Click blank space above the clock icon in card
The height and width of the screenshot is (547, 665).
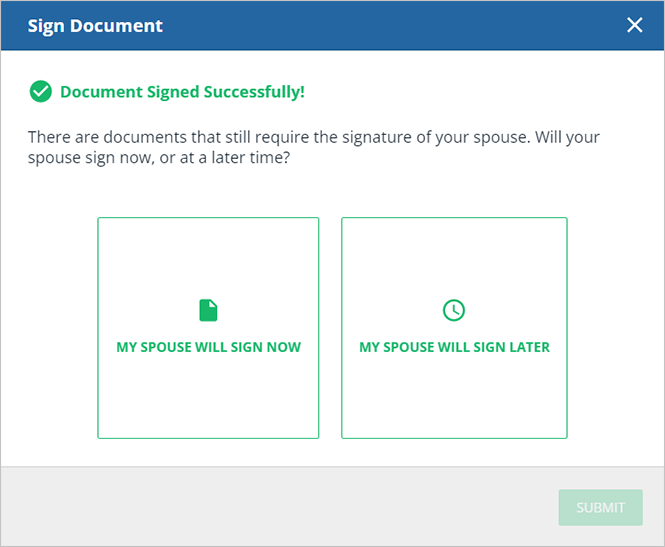[454, 255]
